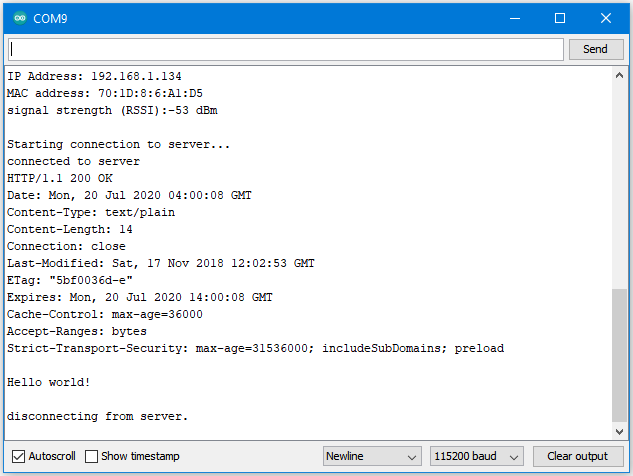
Task: Click the 'disconnecting from server.' output line
Action: coord(97,416)
